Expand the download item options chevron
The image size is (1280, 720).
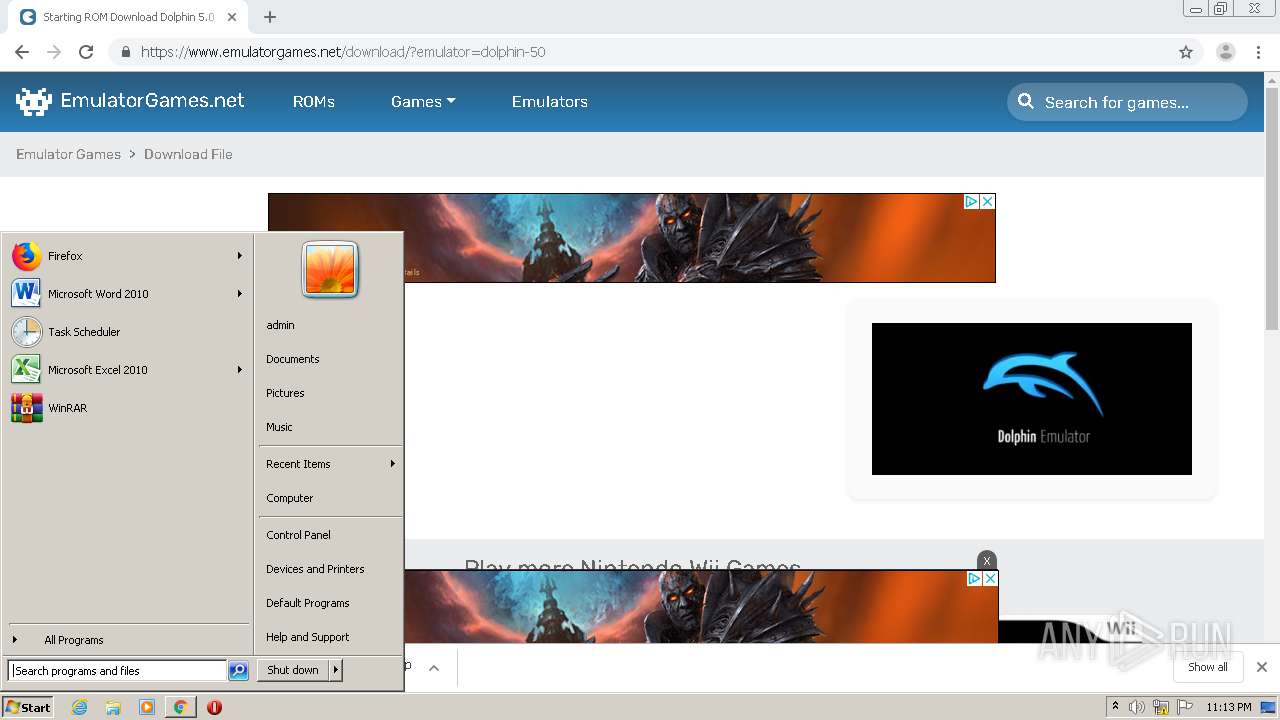coord(434,667)
